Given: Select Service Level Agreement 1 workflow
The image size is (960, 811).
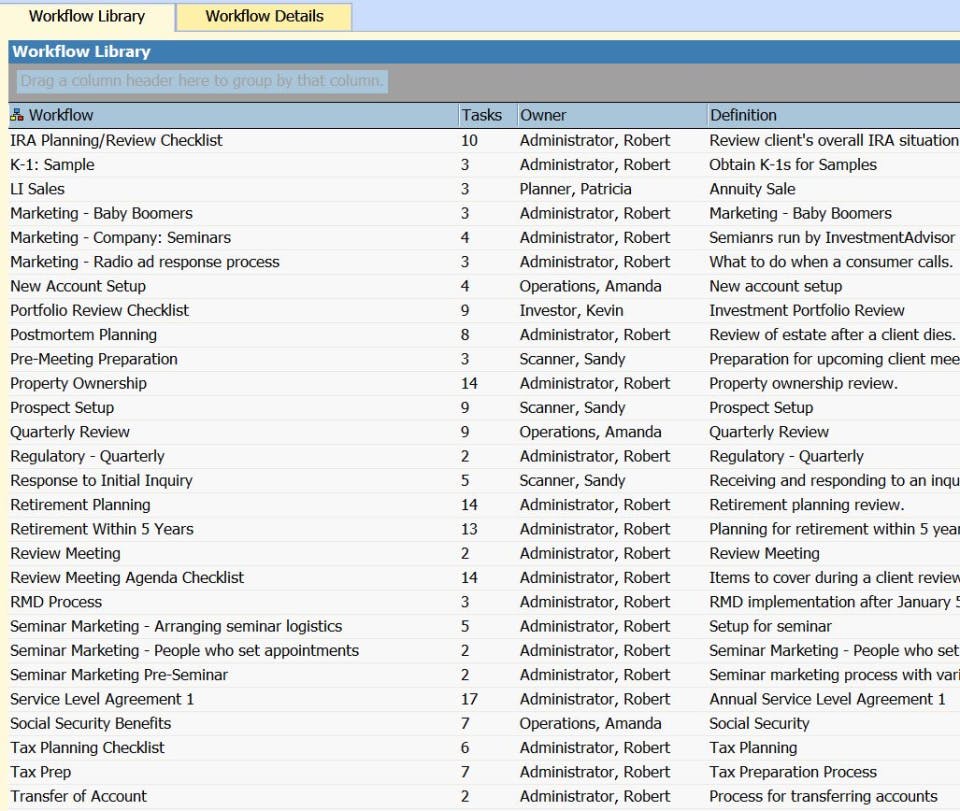Looking at the screenshot, I should [102, 699].
